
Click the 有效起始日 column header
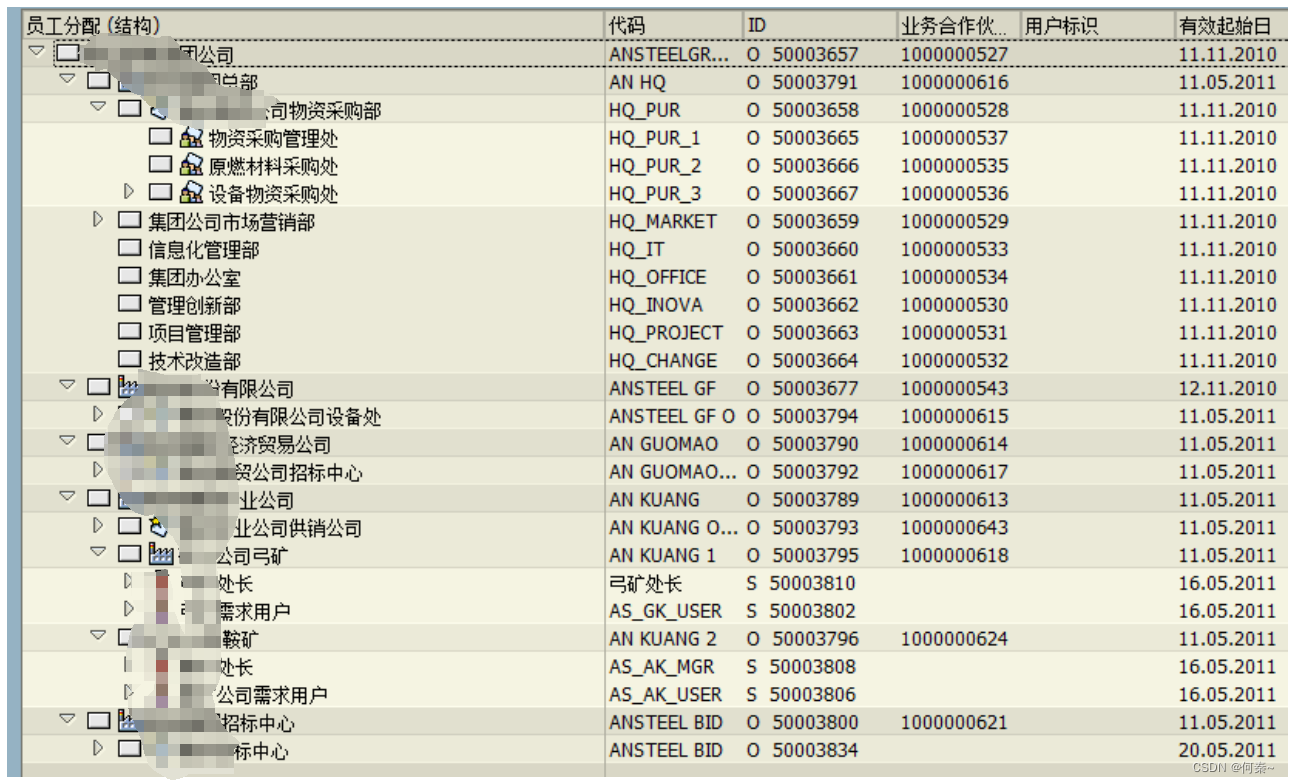[x=1232, y=26]
